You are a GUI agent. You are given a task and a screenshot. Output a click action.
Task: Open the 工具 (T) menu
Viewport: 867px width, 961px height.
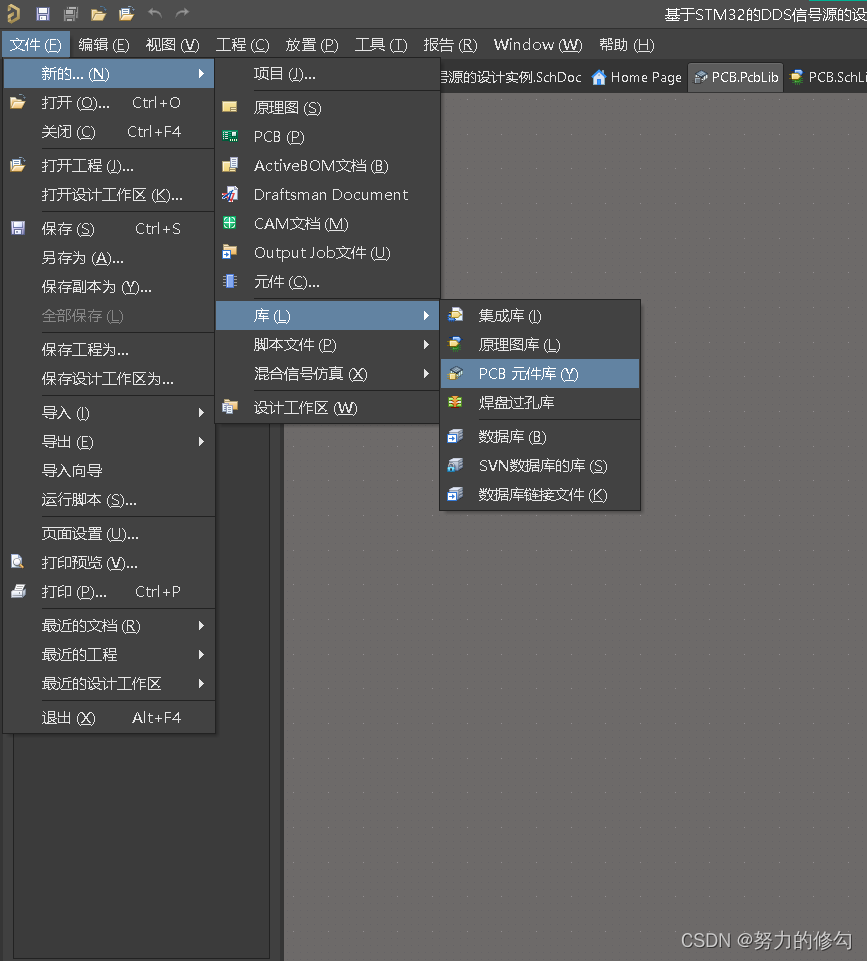(x=380, y=45)
